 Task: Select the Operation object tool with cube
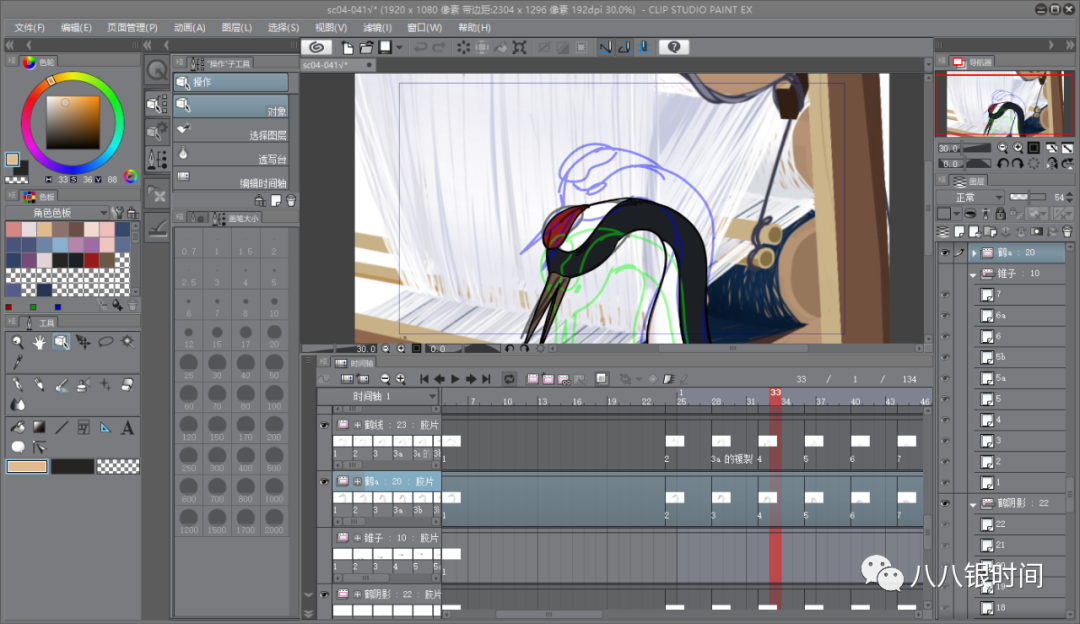click(x=61, y=342)
